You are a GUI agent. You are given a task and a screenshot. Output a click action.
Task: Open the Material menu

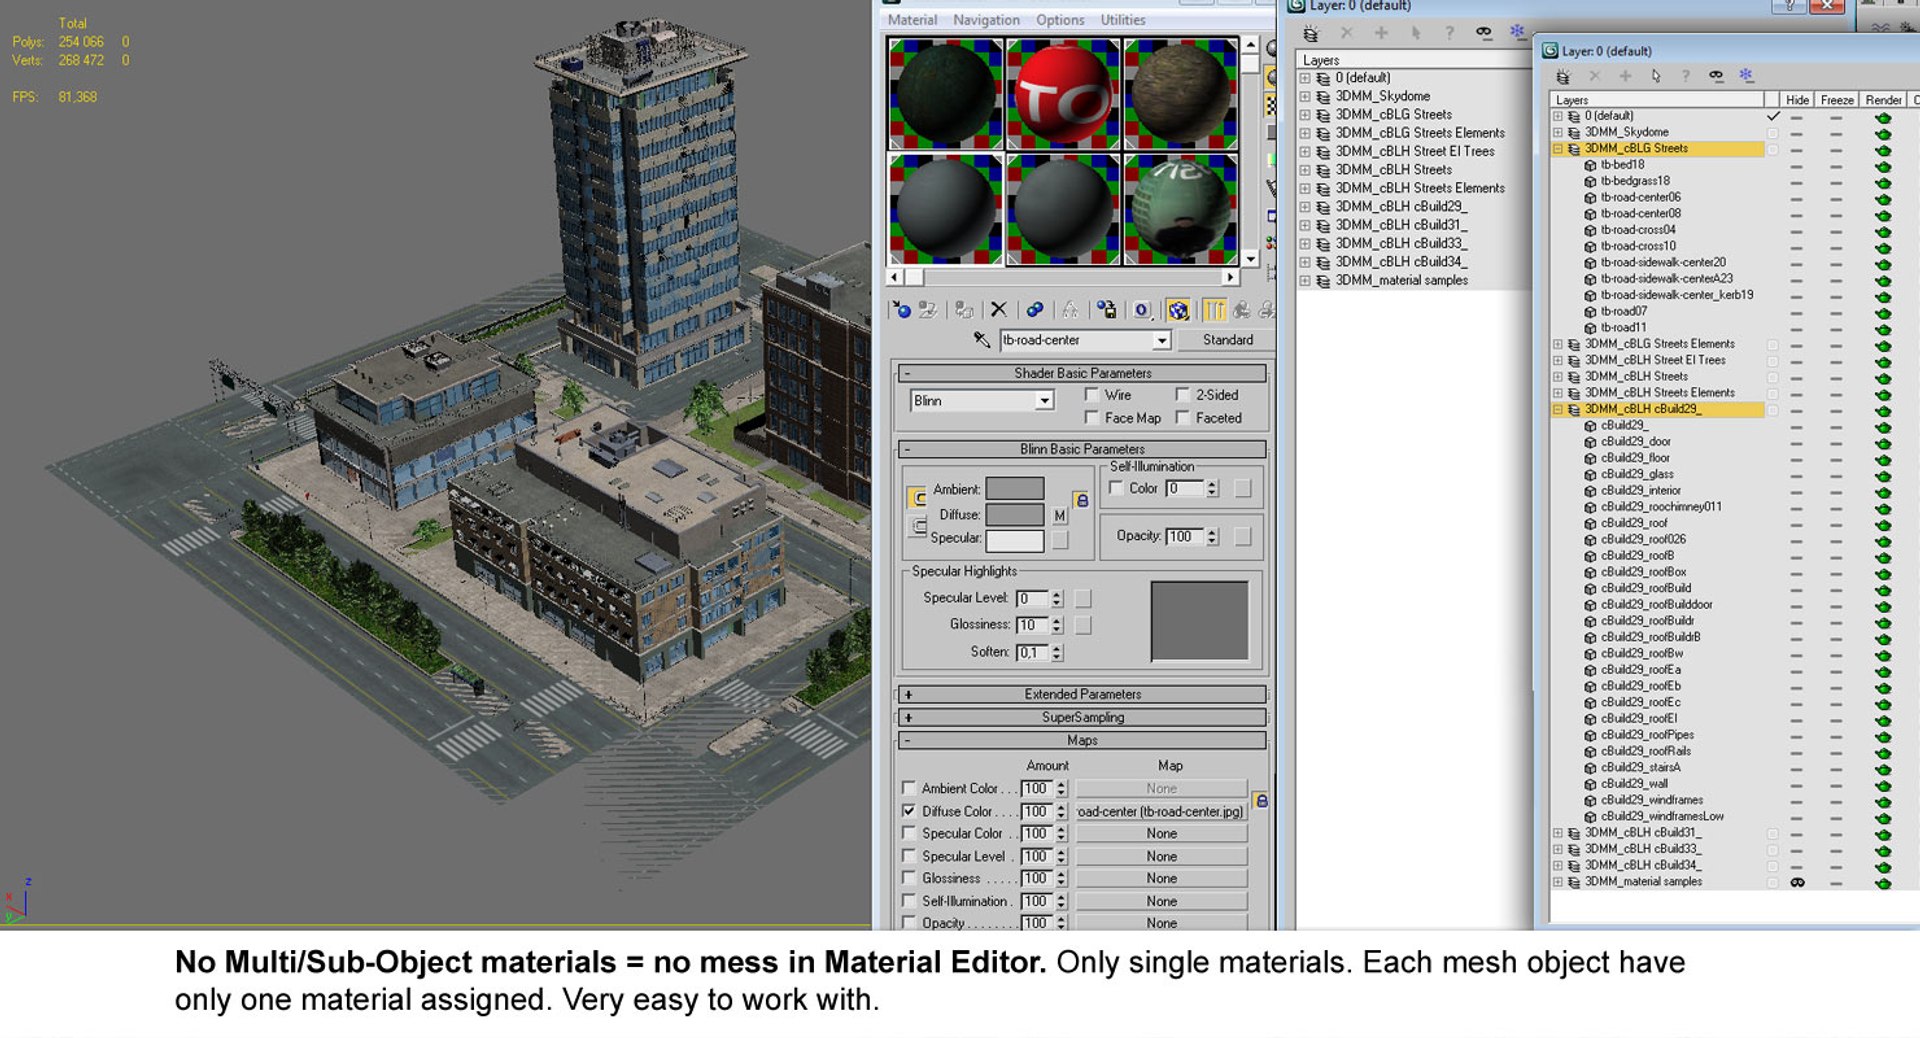(x=912, y=20)
